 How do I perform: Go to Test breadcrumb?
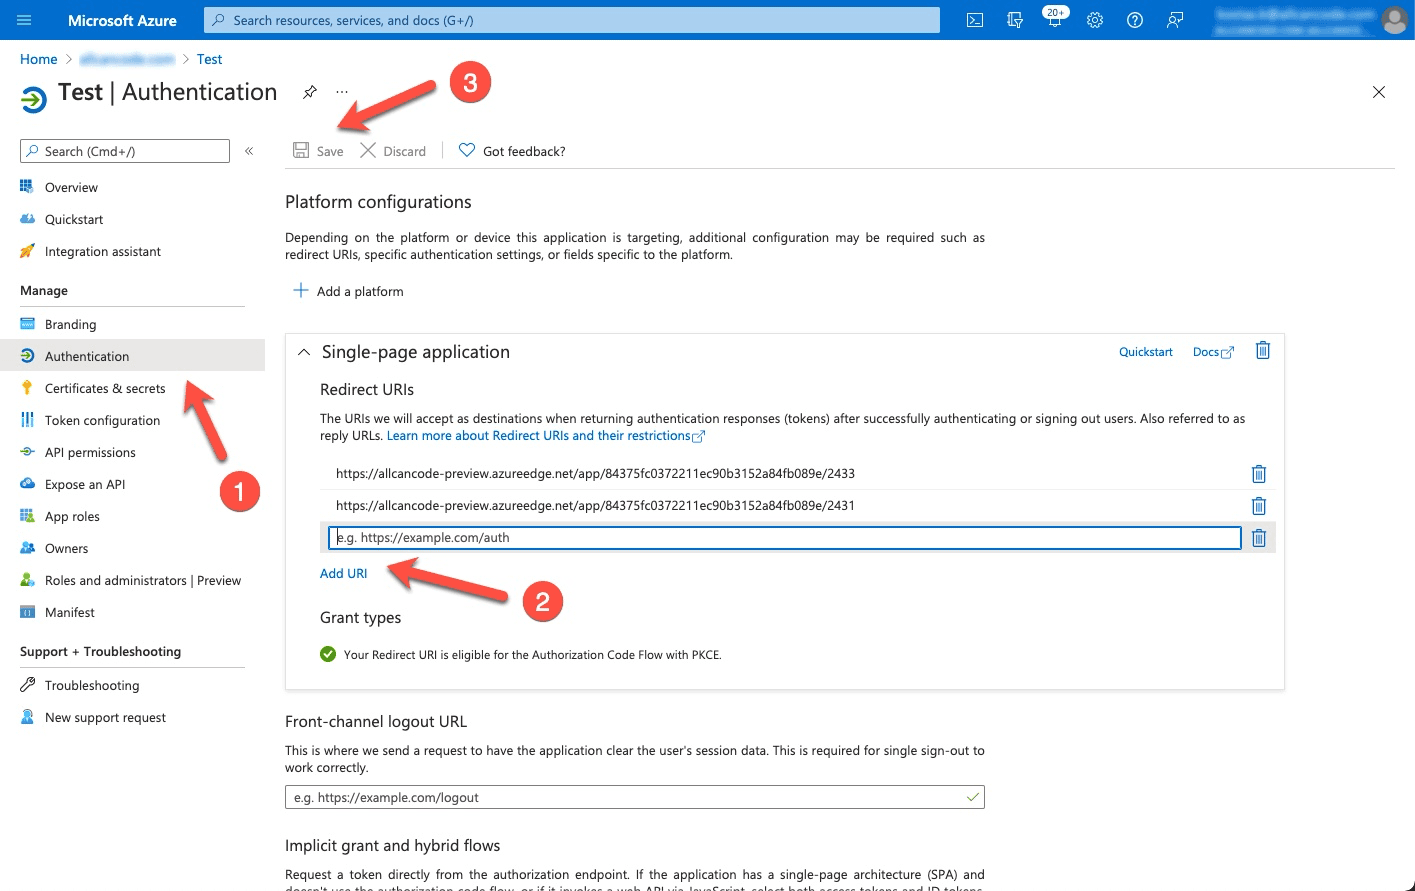[x=209, y=59]
